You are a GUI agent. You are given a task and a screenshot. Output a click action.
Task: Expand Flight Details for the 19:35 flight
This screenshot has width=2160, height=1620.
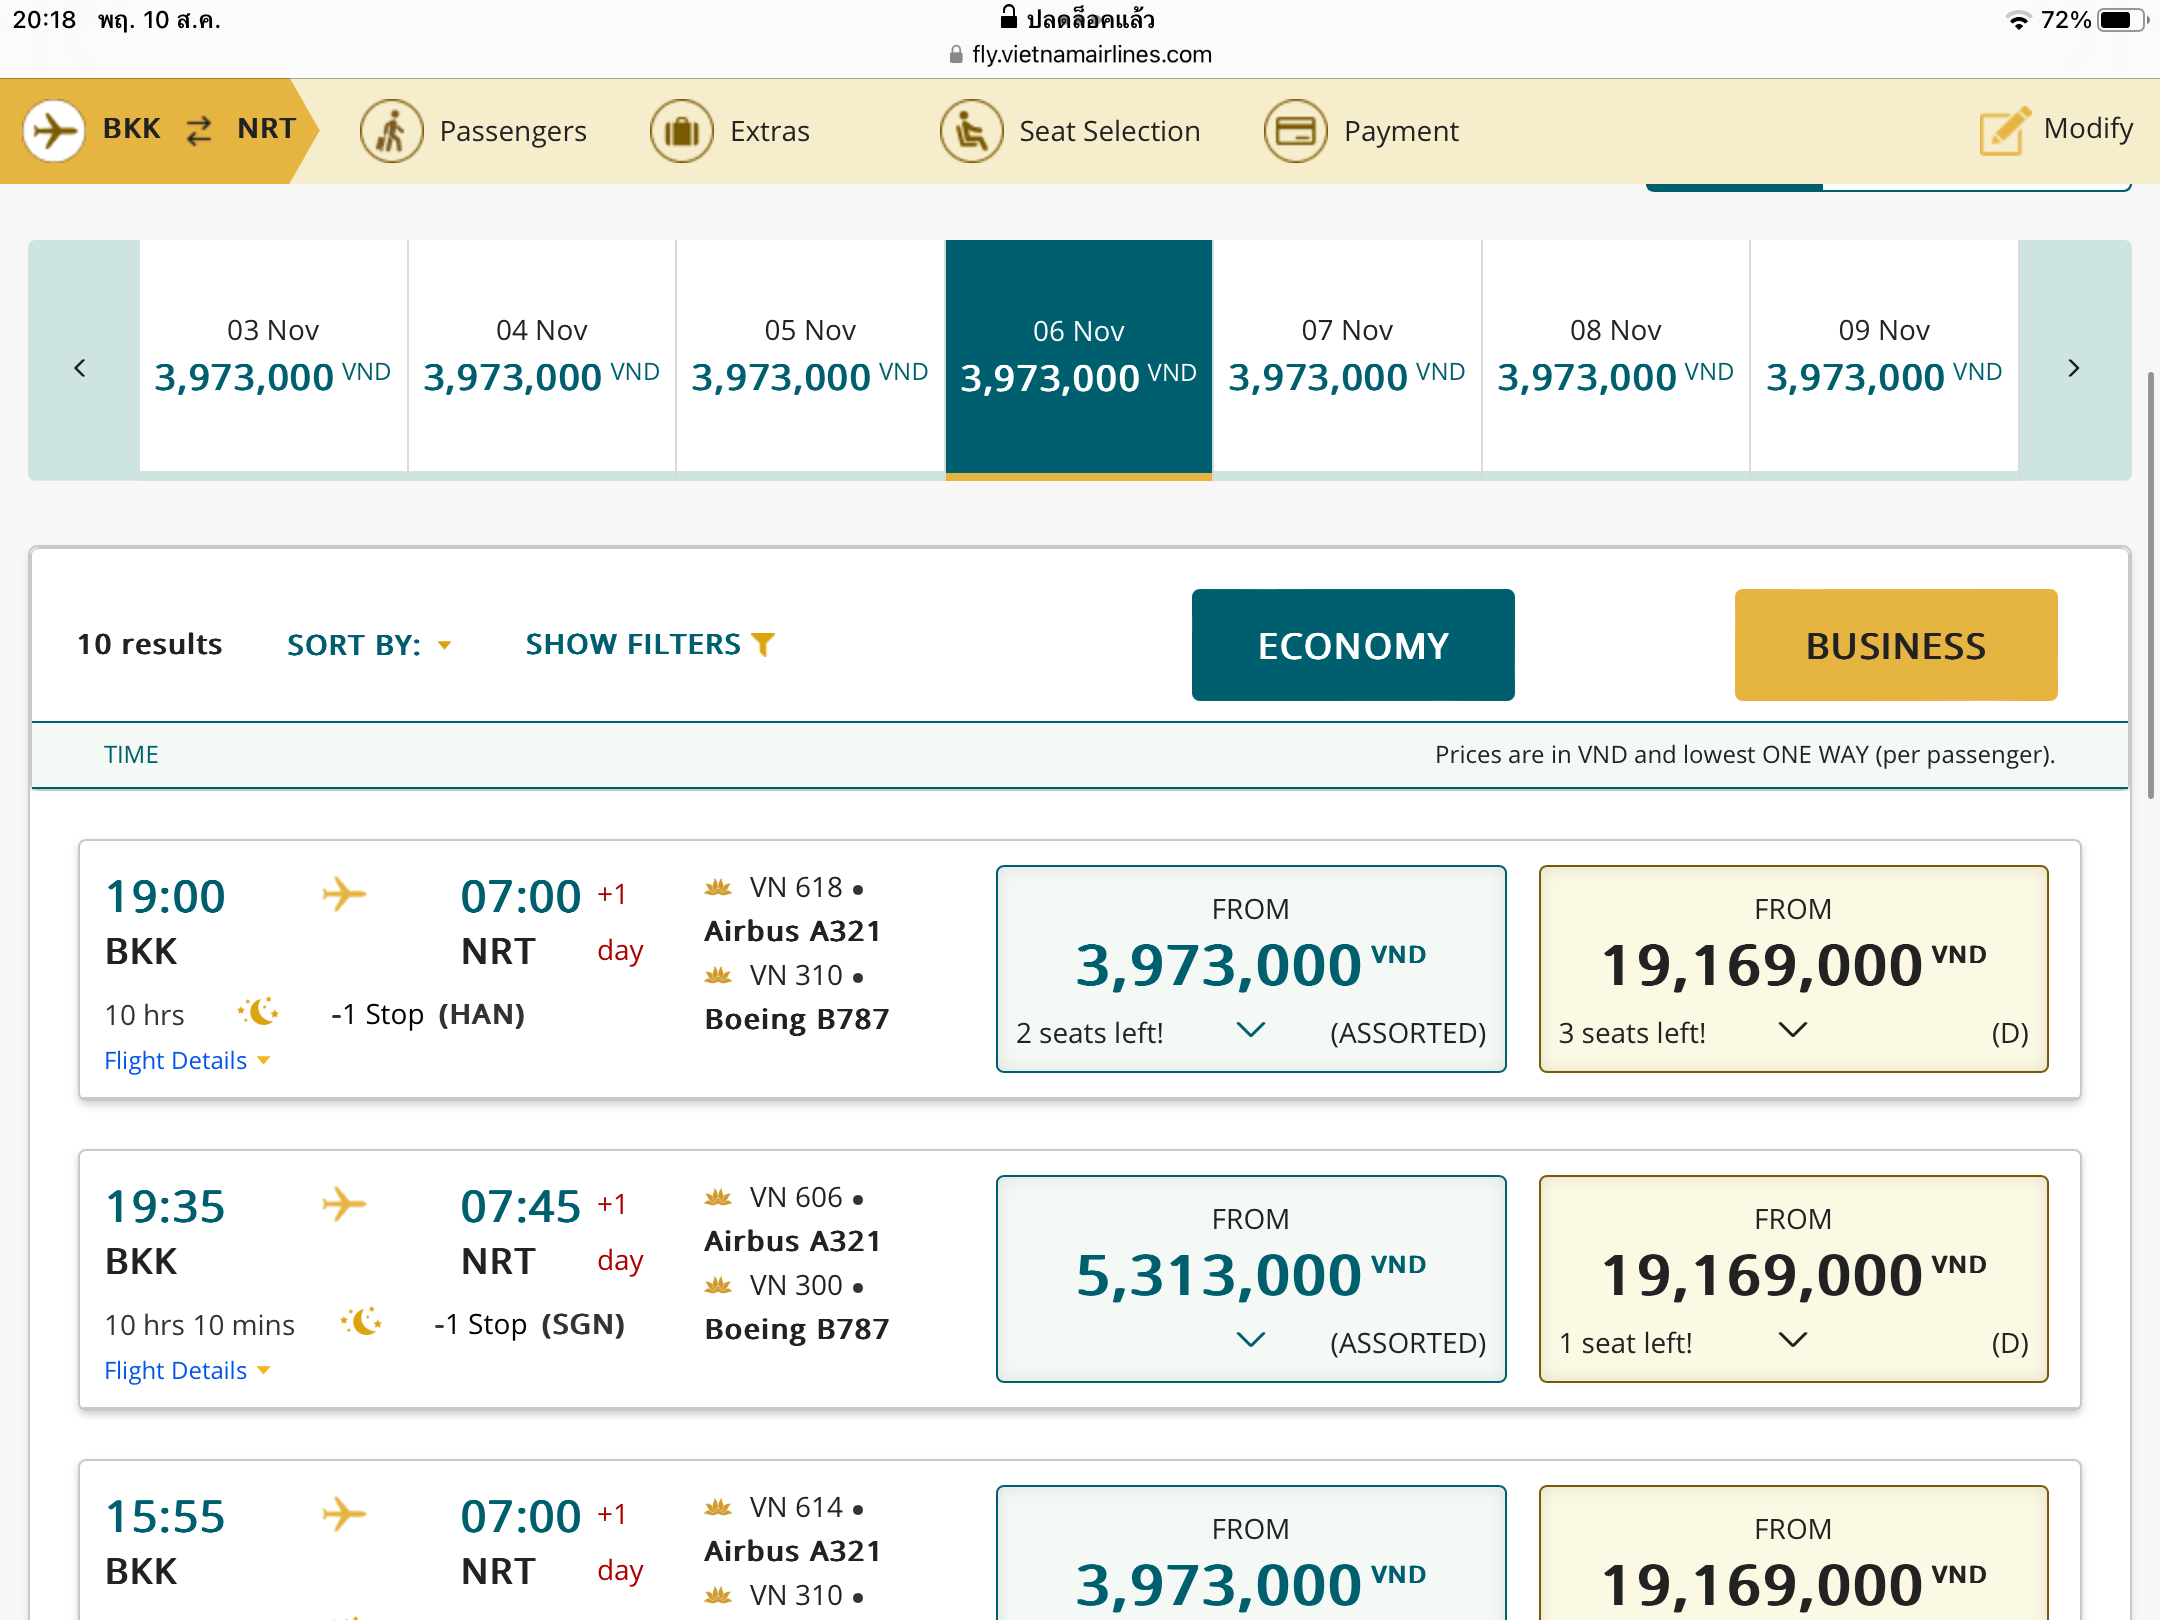coord(187,1370)
